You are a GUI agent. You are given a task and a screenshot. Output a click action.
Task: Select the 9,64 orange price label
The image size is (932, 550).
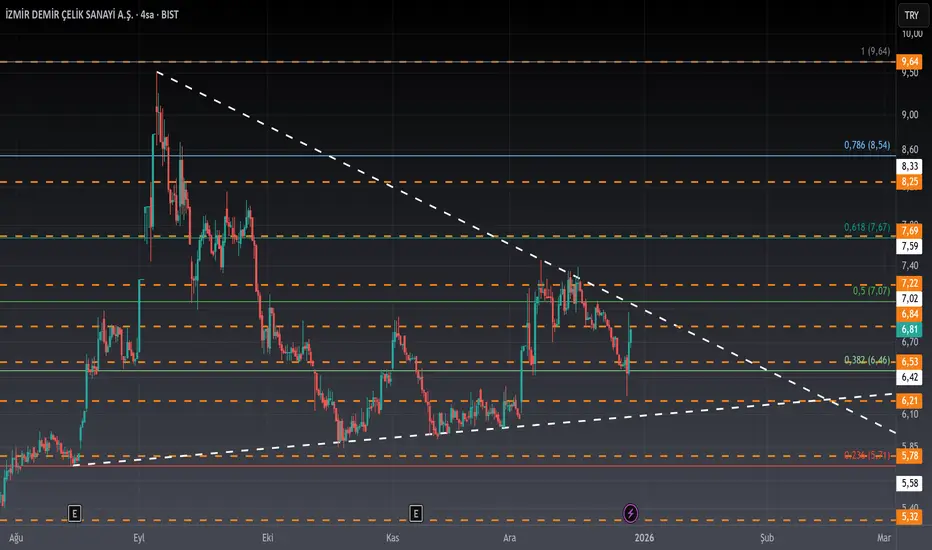click(909, 62)
